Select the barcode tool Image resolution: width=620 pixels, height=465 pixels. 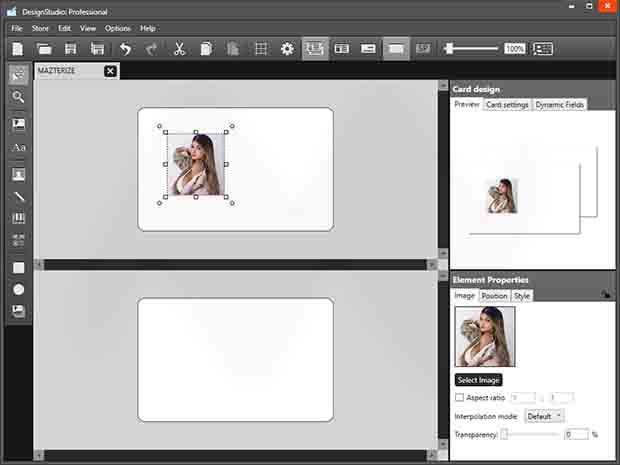[x=18, y=218]
